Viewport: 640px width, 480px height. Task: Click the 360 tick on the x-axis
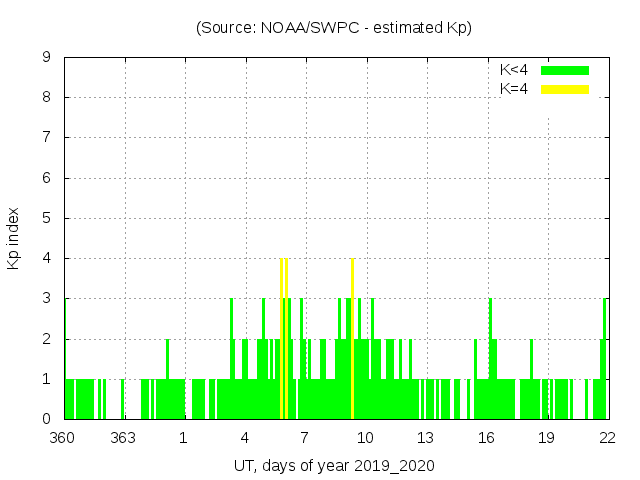tap(63, 438)
